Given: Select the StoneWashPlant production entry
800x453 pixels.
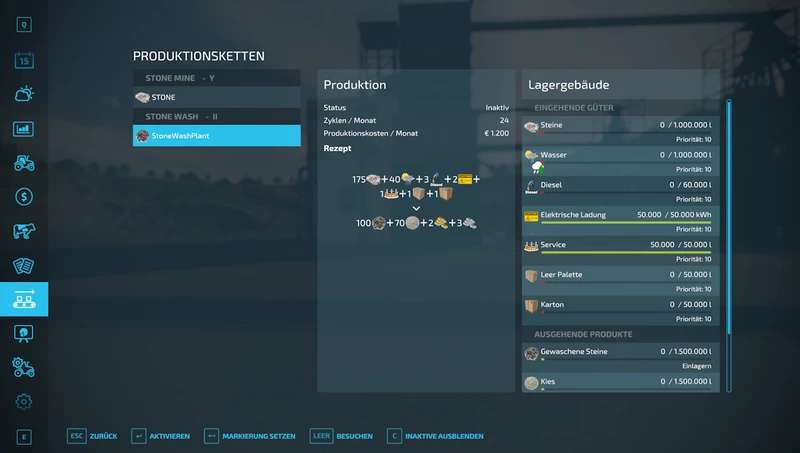Looking at the screenshot, I should (x=216, y=135).
